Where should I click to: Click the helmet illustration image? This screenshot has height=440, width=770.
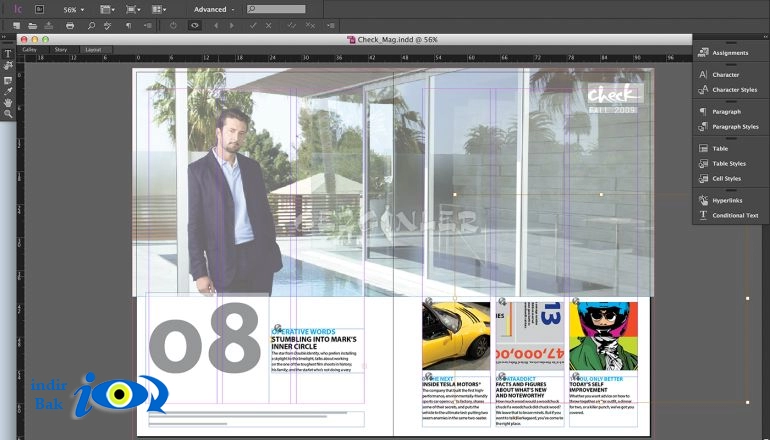coord(604,336)
